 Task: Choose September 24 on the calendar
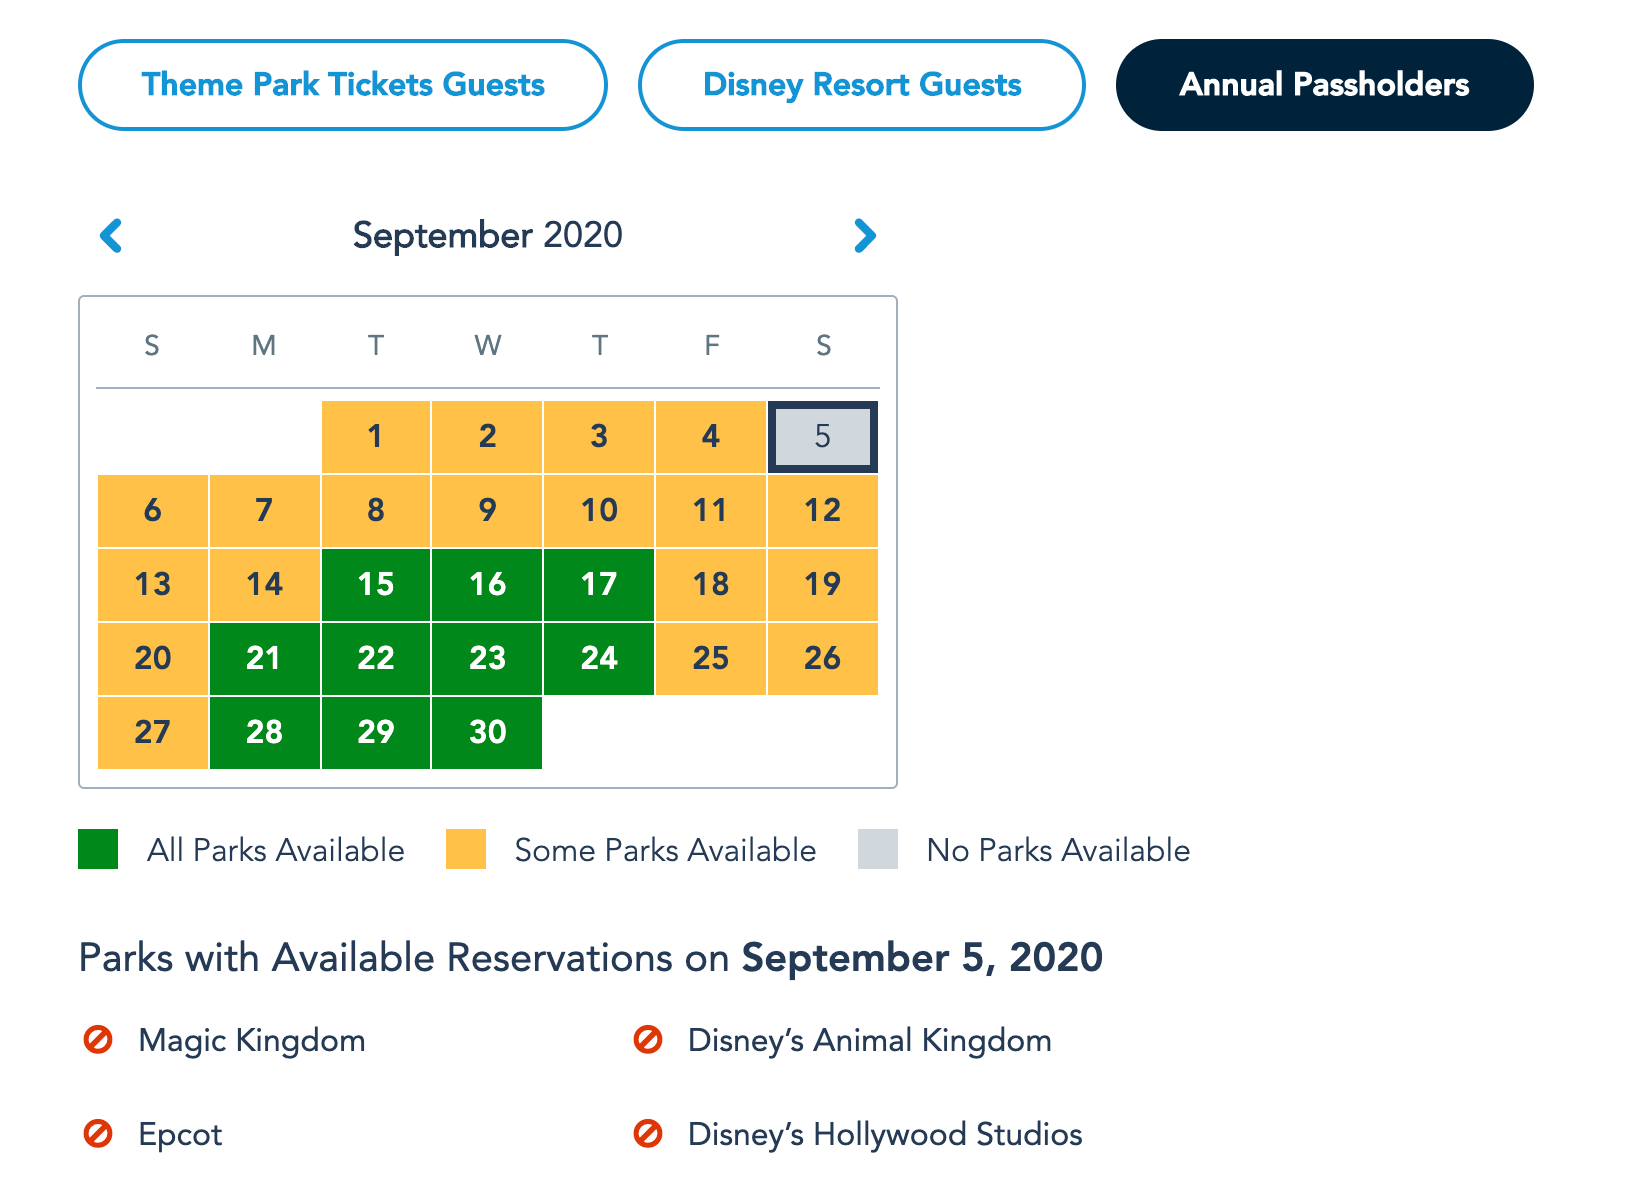pos(599,658)
